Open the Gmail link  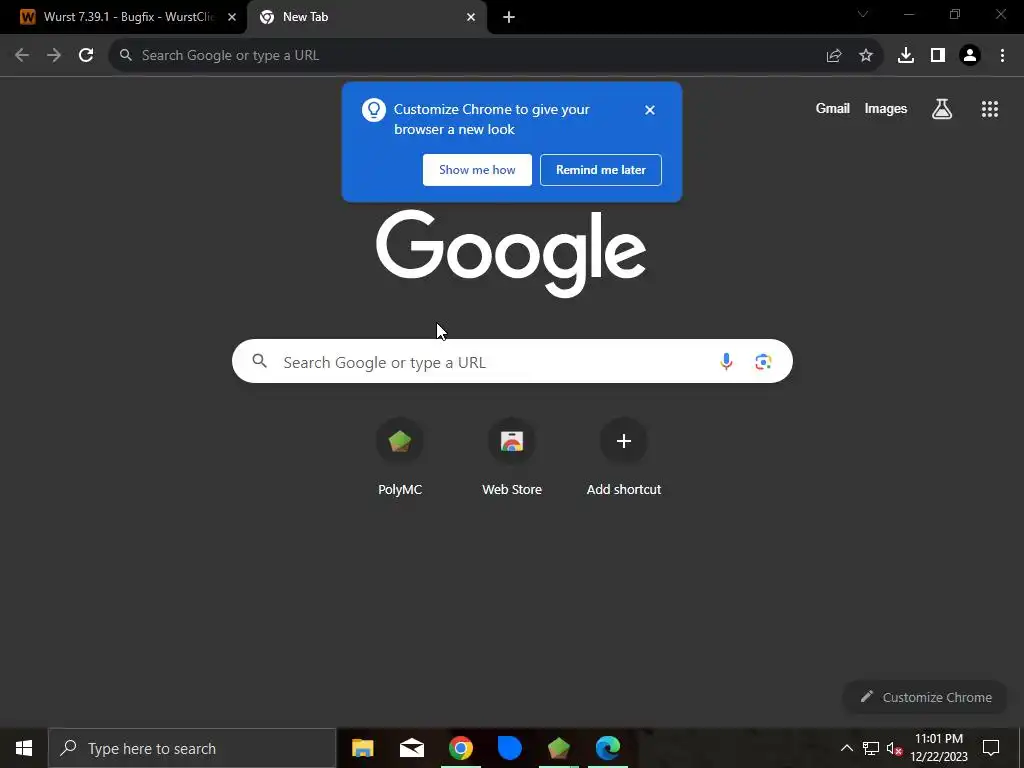pos(833,109)
